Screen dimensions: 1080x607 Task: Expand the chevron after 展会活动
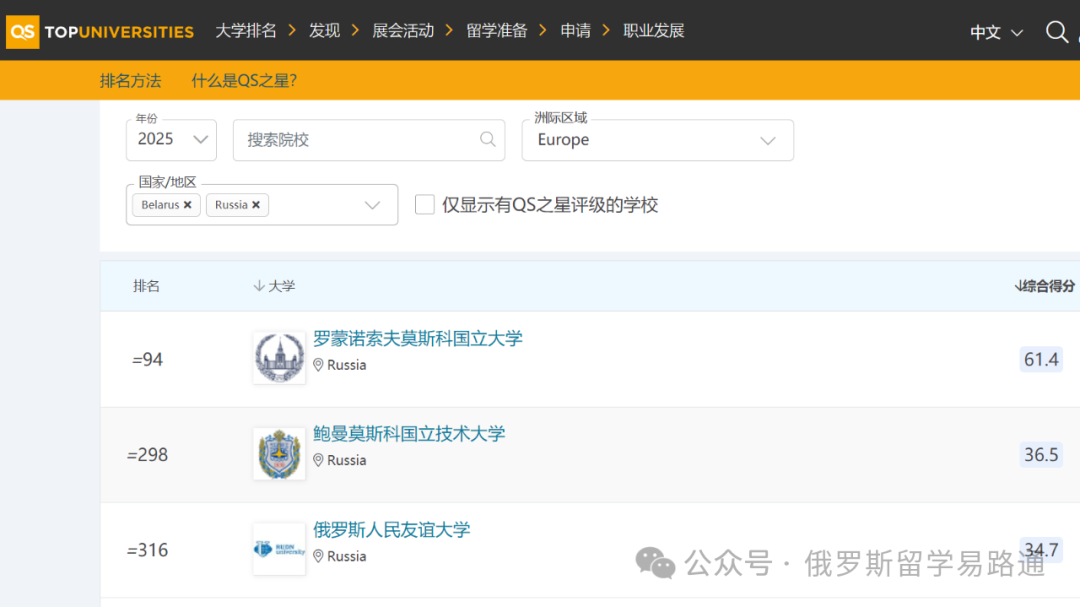point(449,30)
